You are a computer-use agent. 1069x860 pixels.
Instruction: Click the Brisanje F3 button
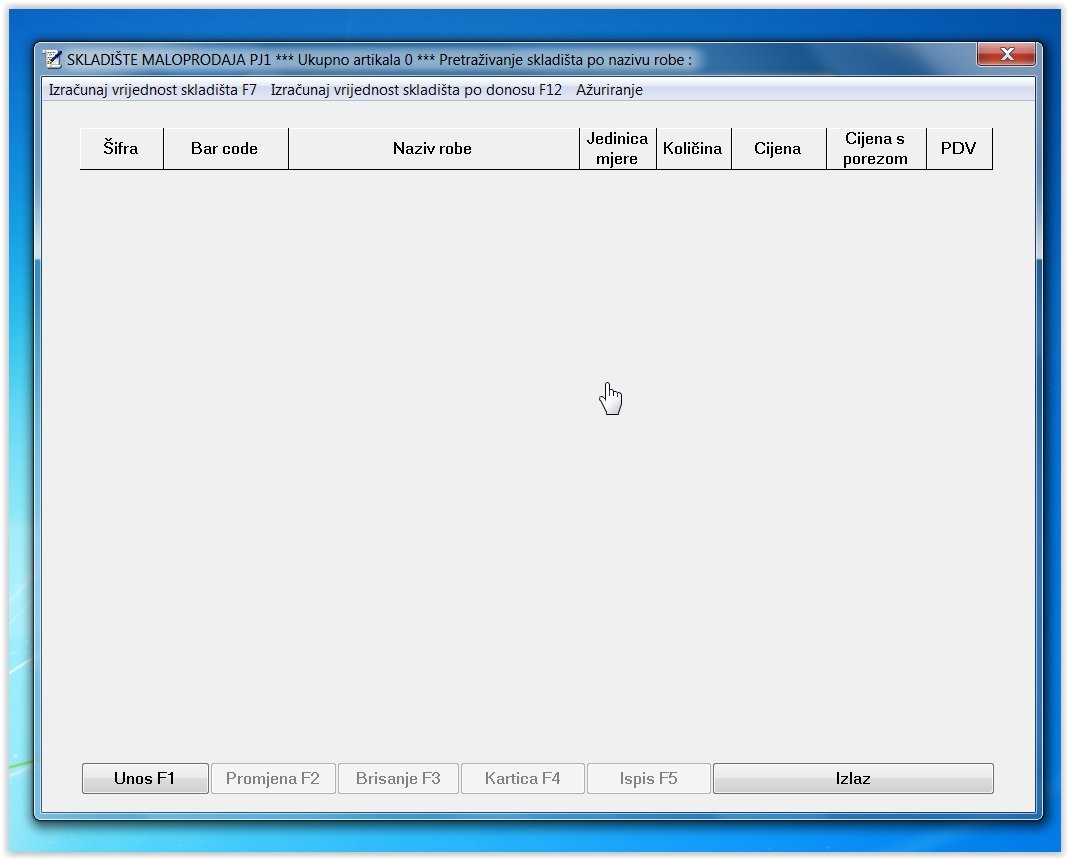[398, 779]
